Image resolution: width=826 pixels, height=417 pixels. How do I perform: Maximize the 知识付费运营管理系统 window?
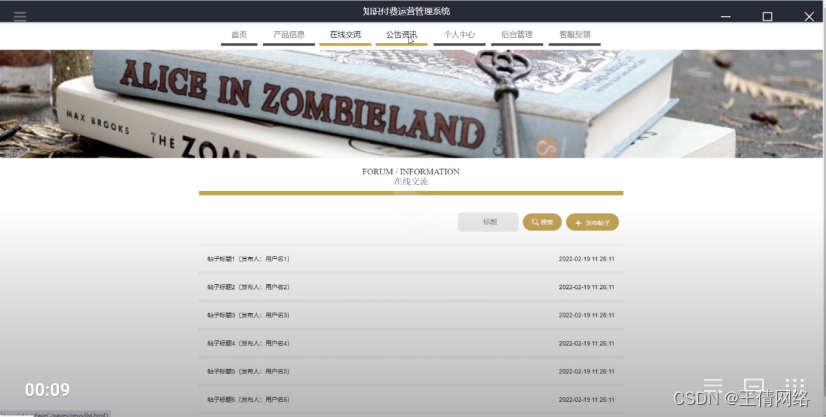768,16
